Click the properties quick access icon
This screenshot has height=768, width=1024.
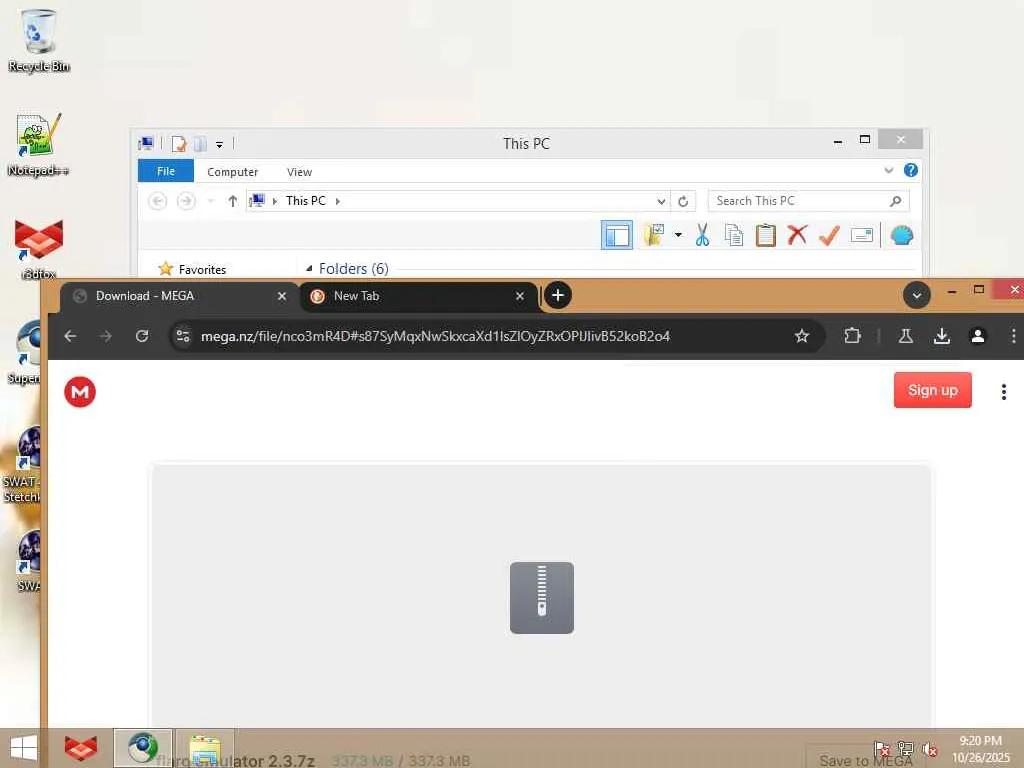179,144
